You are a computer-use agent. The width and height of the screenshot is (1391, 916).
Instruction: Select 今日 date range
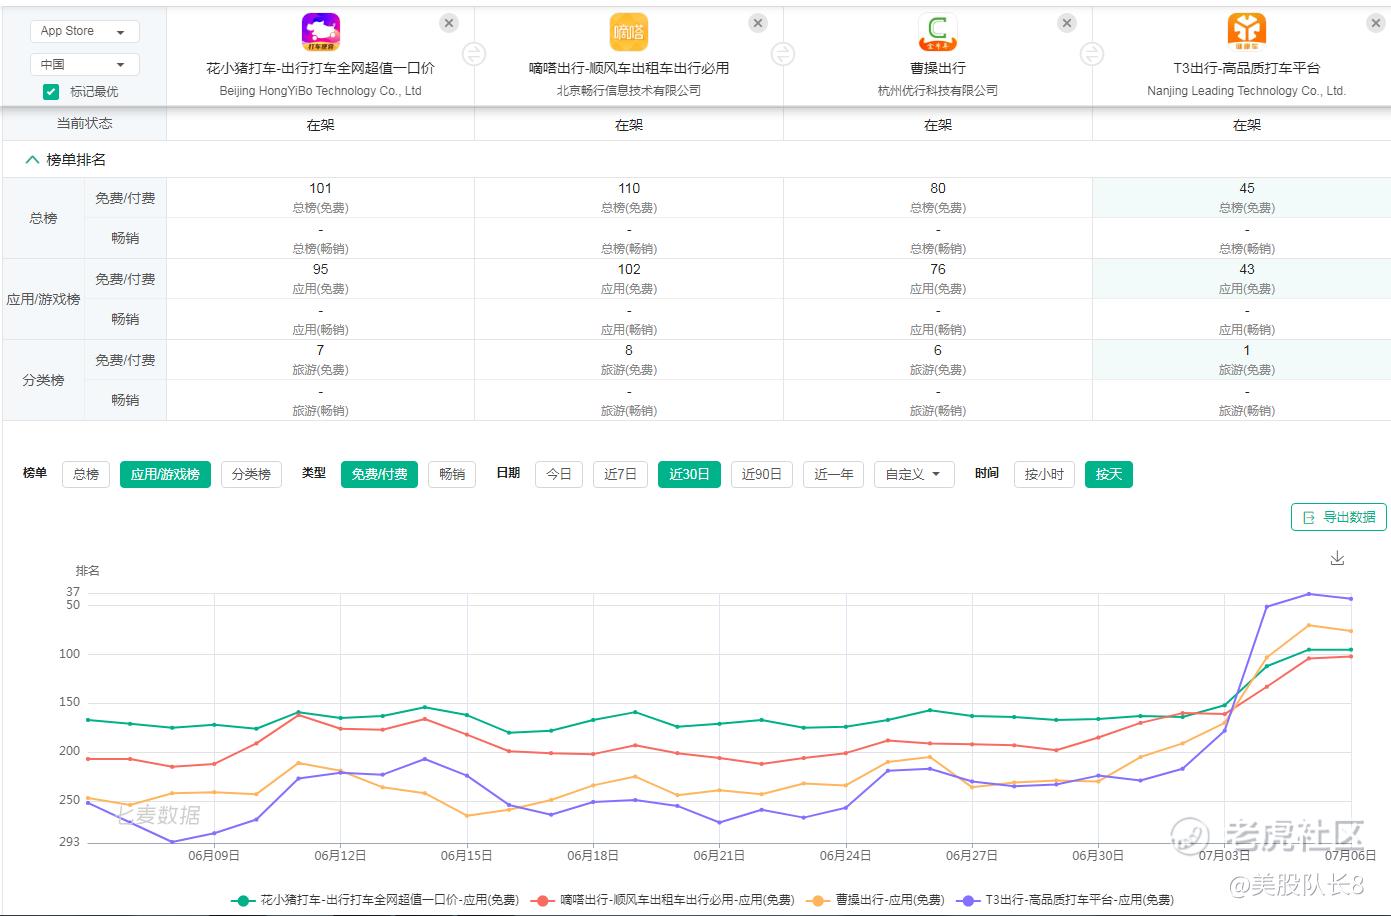click(x=559, y=474)
